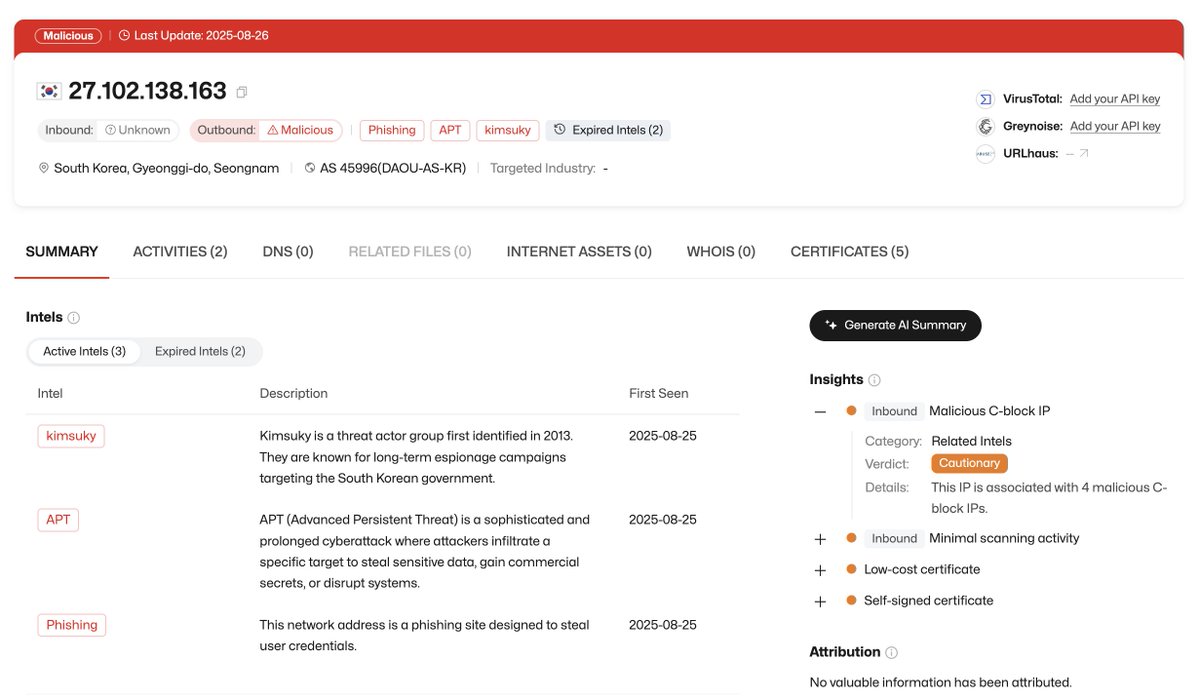Click AS 45996(DAOU-AS-KR) text
The width and height of the screenshot is (1200, 699).
pyautogui.click(x=393, y=168)
